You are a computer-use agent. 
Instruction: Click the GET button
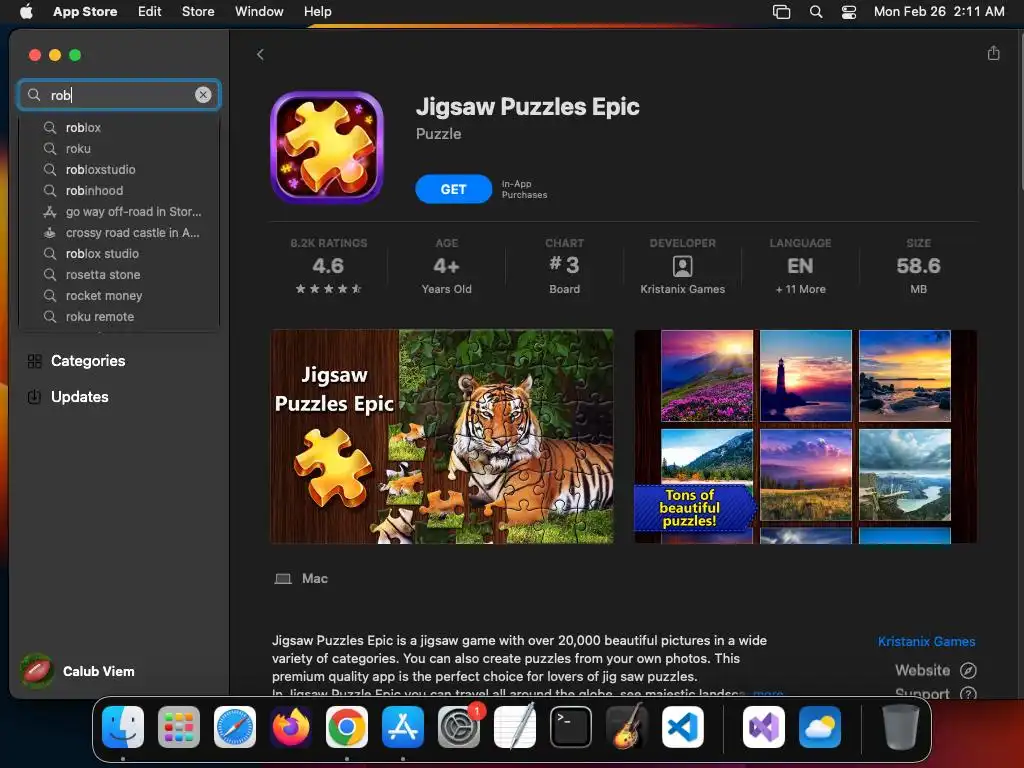pyautogui.click(x=453, y=189)
